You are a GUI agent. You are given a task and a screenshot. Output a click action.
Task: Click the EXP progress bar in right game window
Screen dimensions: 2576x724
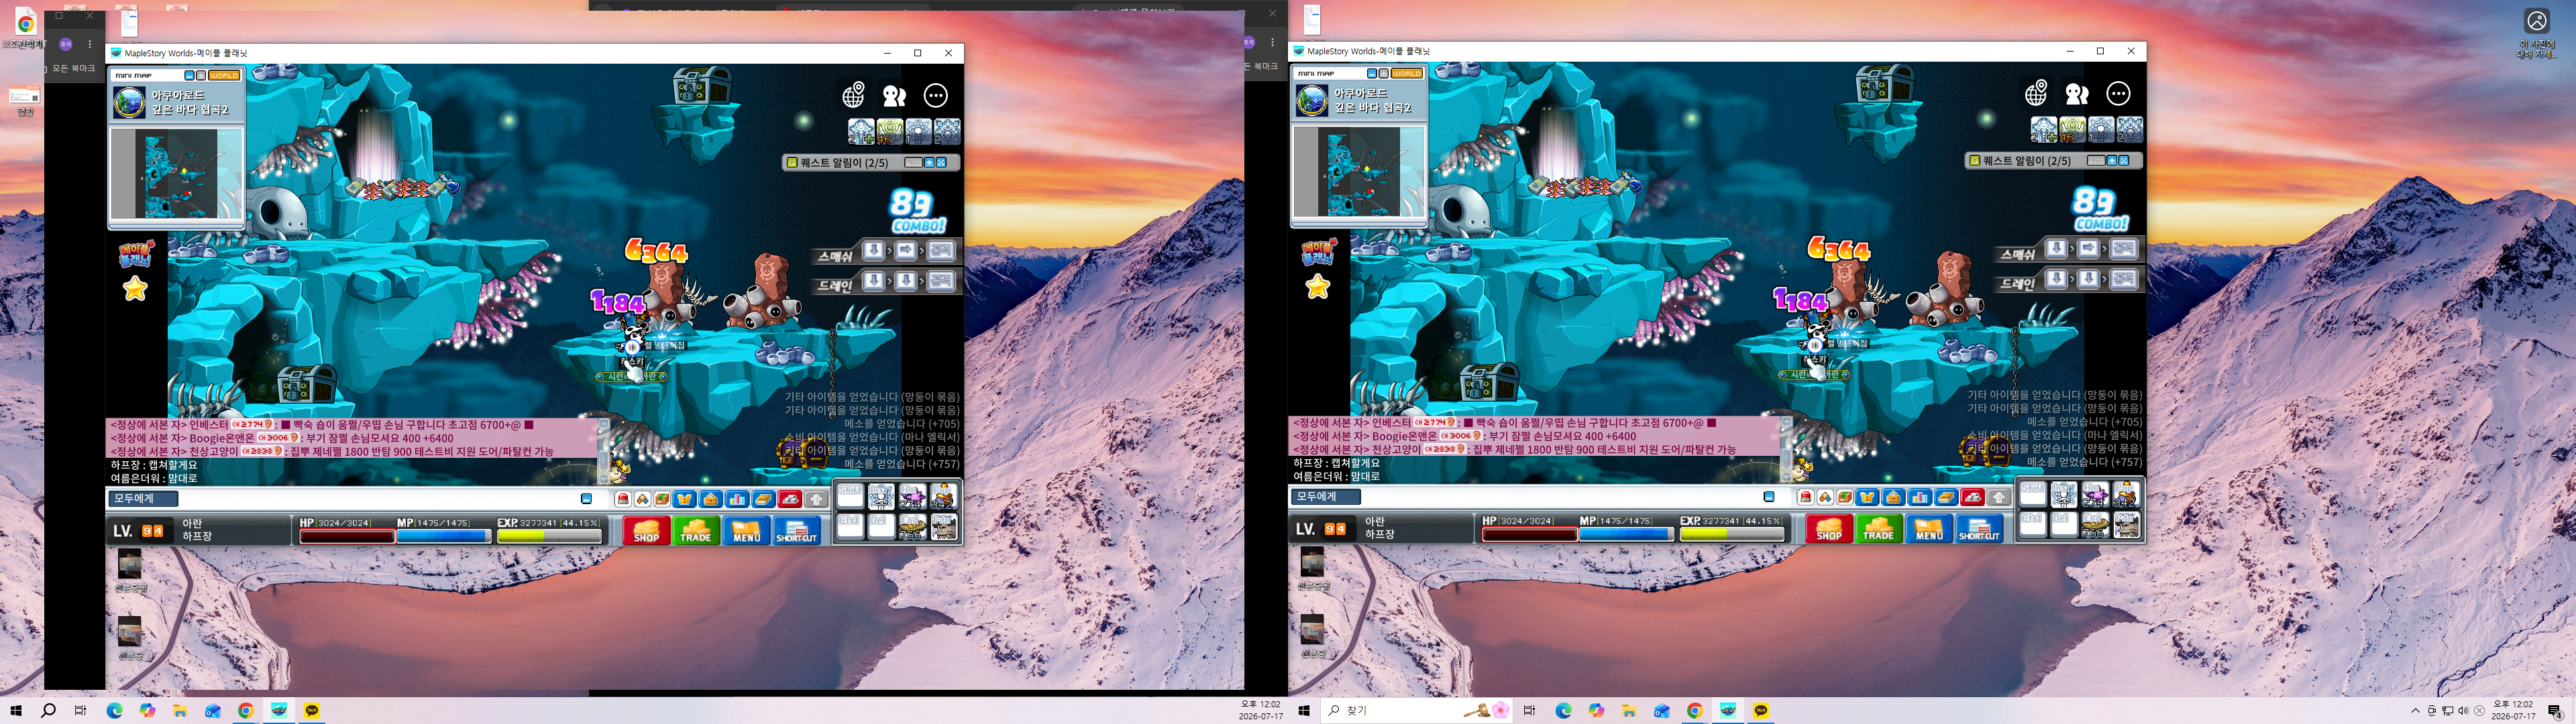coord(1732,534)
